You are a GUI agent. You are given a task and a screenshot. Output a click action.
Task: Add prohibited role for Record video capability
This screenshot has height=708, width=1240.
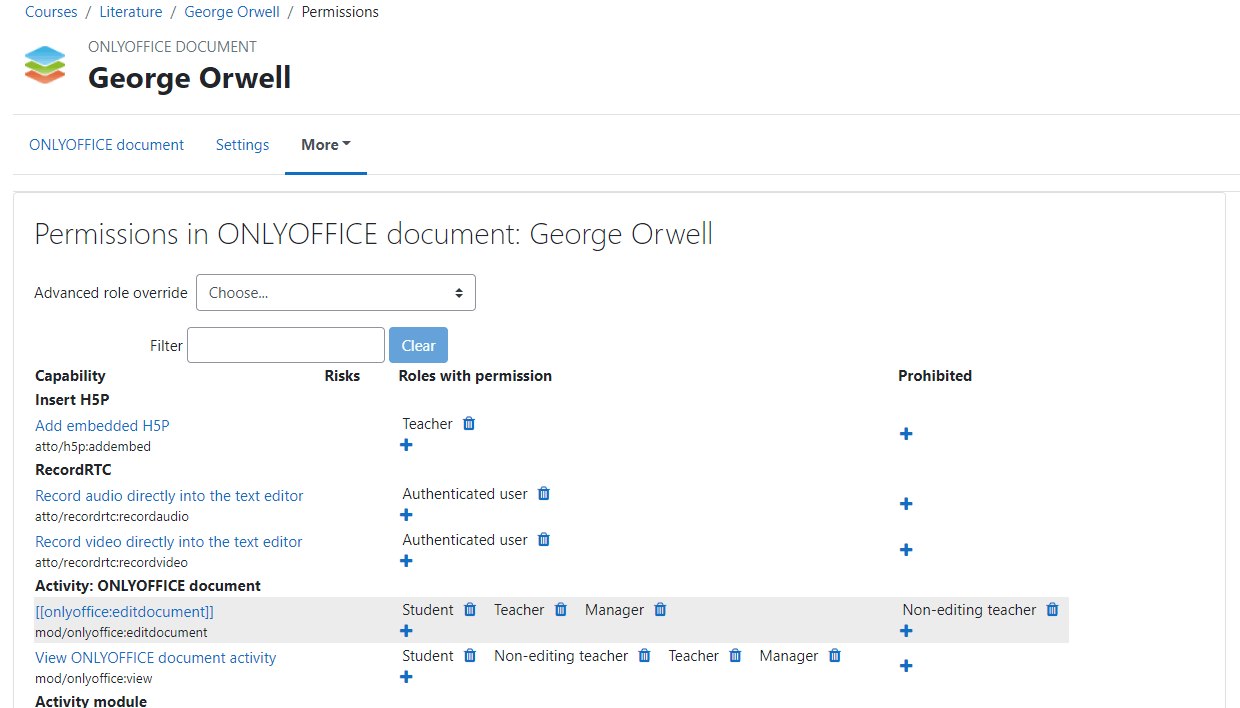tap(906, 550)
